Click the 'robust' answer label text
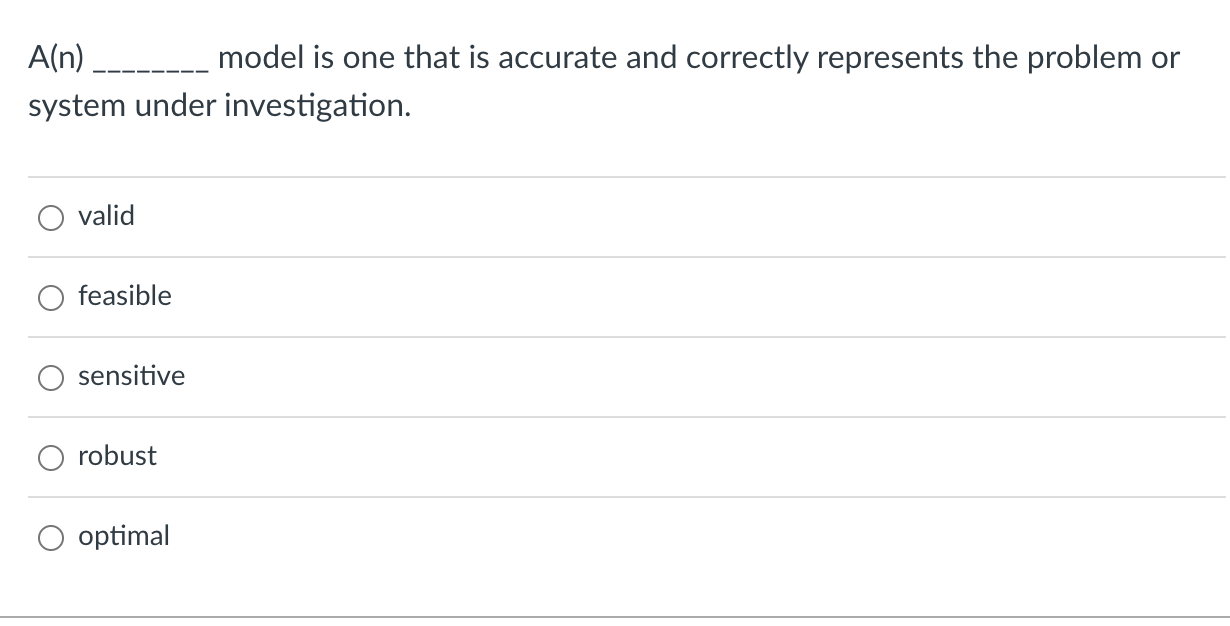Screen dimensions: 1230x626 tap(117, 456)
